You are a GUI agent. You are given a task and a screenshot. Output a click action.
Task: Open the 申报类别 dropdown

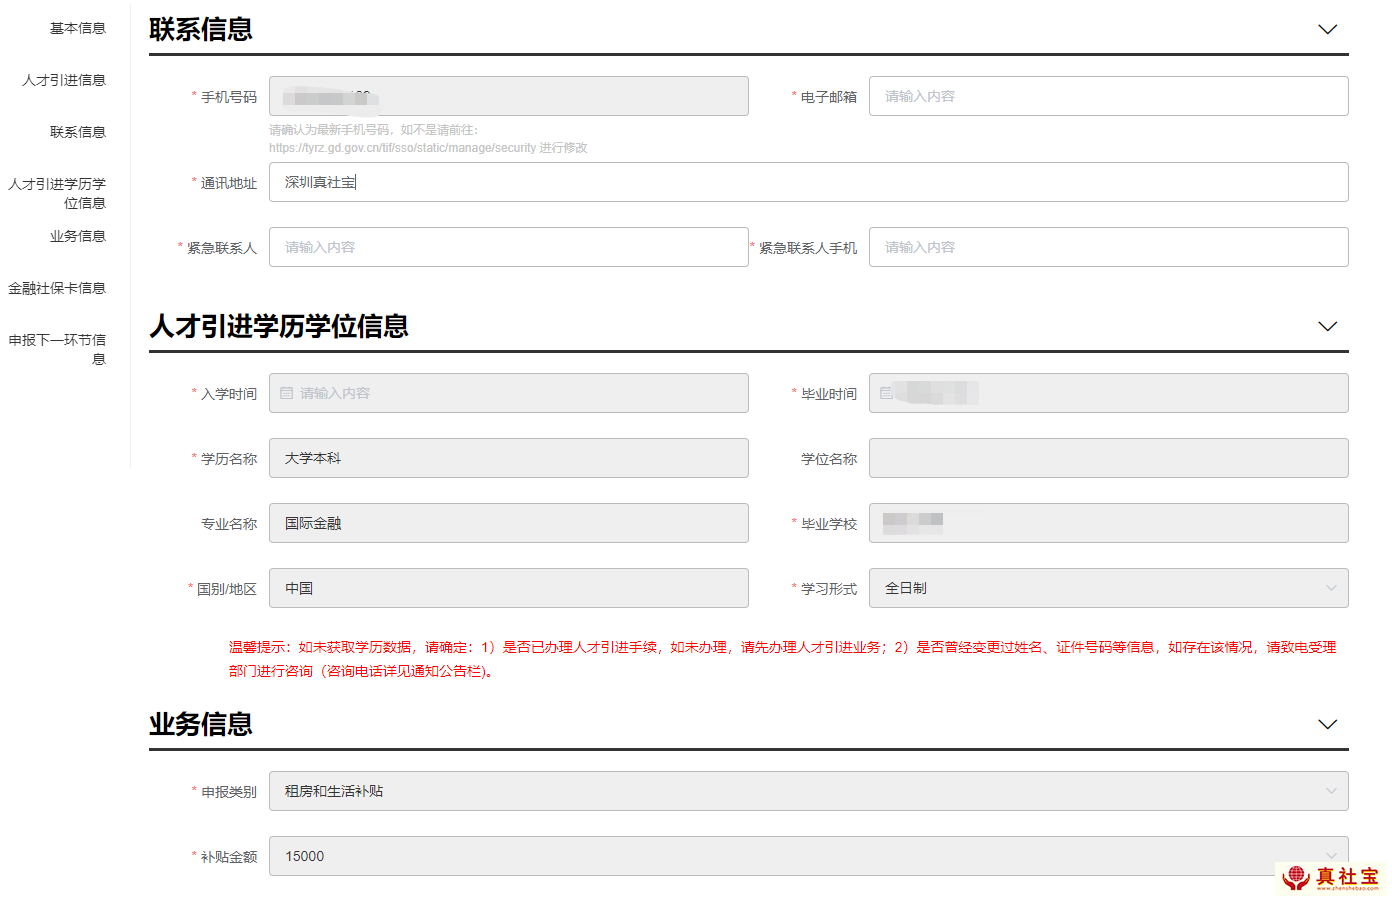coord(808,792)
